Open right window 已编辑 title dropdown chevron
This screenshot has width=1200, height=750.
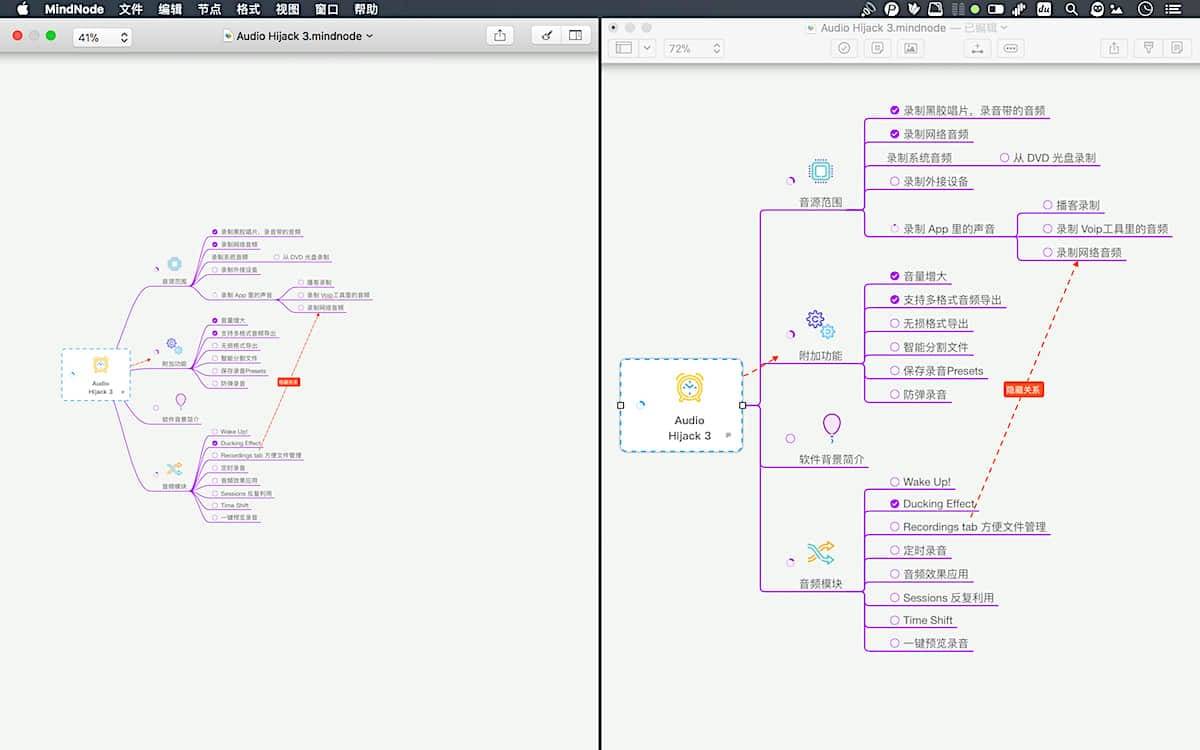pyautogui.click(x=1005, y=28)
